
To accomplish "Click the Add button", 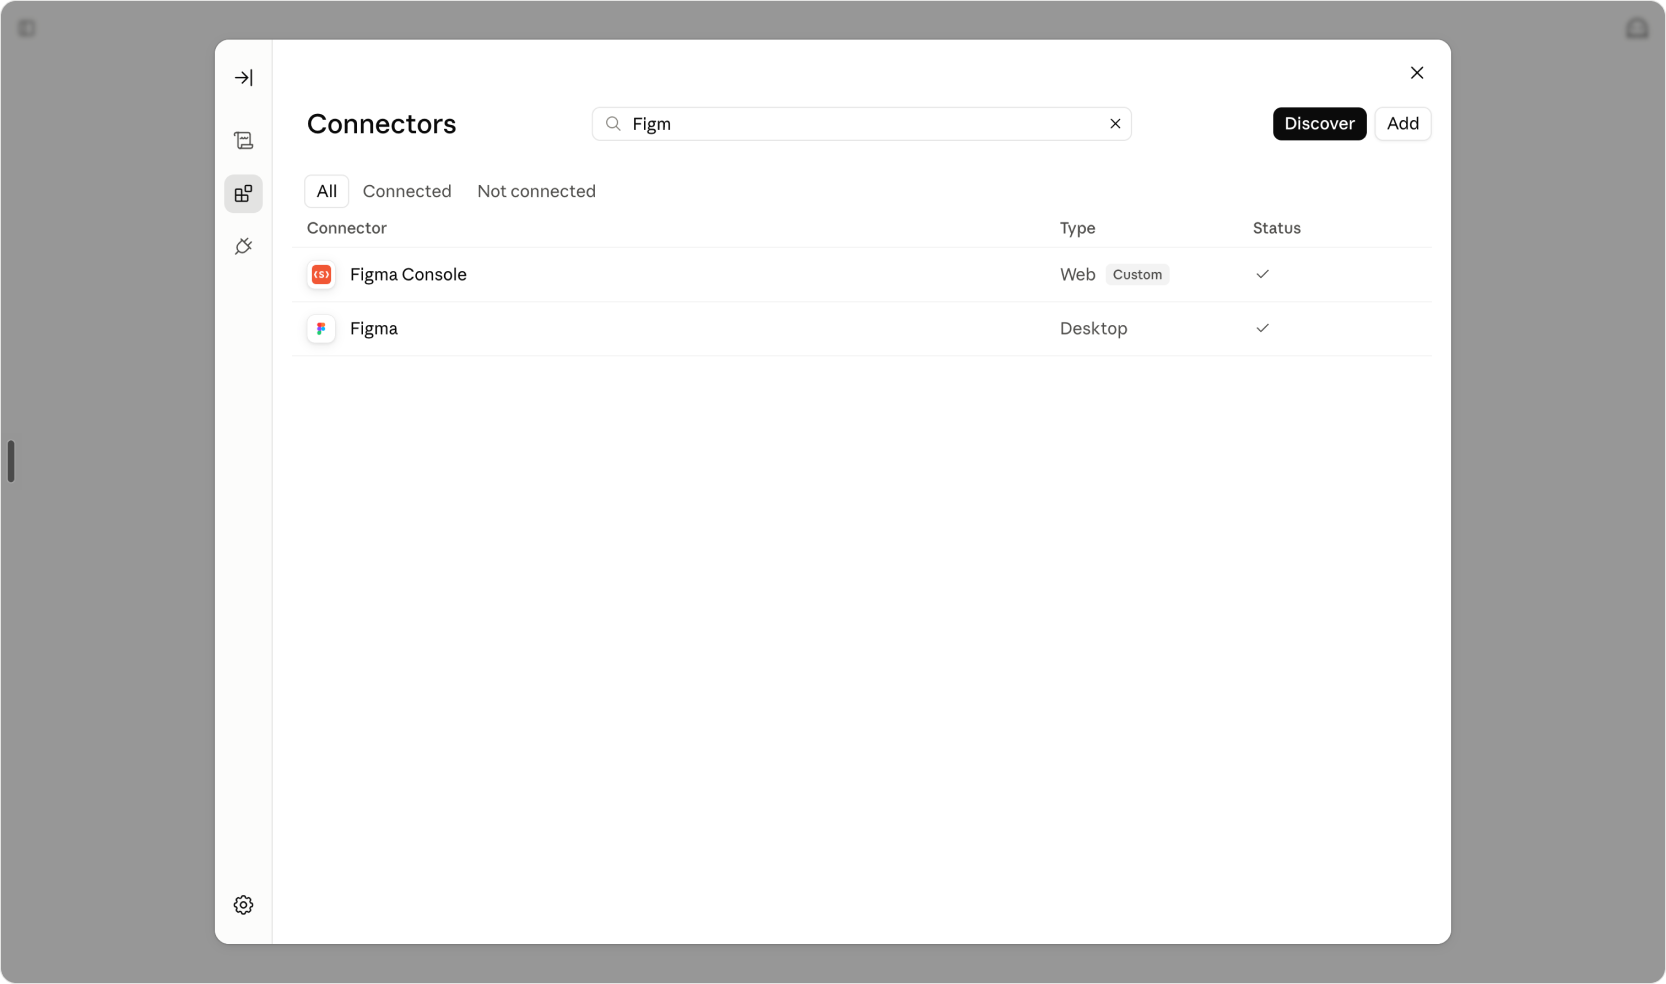I will coord(1402,124).
